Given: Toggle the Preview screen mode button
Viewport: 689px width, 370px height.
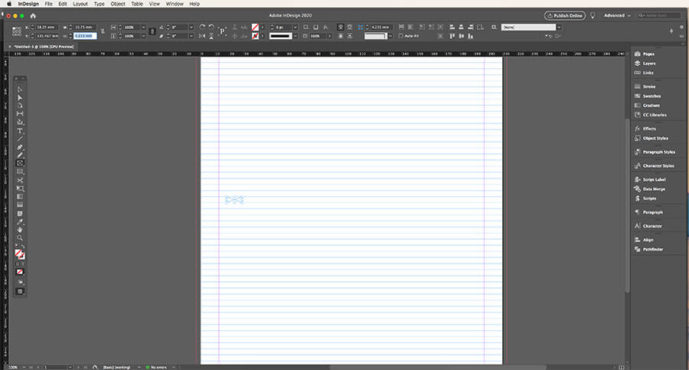Looking at the screenshot, I should coord(20,291).
